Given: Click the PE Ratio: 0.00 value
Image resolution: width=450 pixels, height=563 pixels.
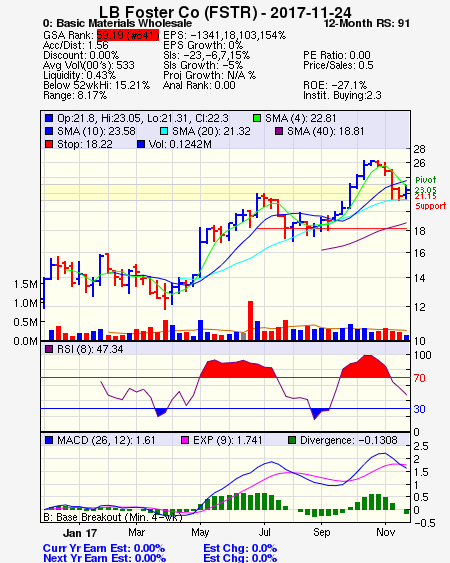Looking at the screenshot, I should point(337,55).
